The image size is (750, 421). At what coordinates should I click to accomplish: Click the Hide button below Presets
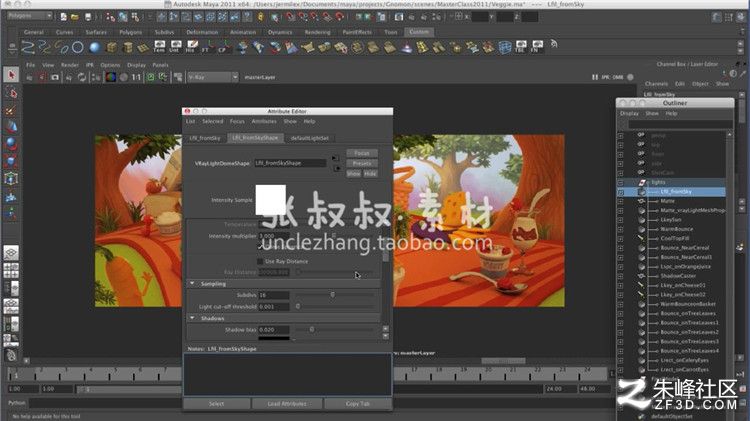[370, 174]
